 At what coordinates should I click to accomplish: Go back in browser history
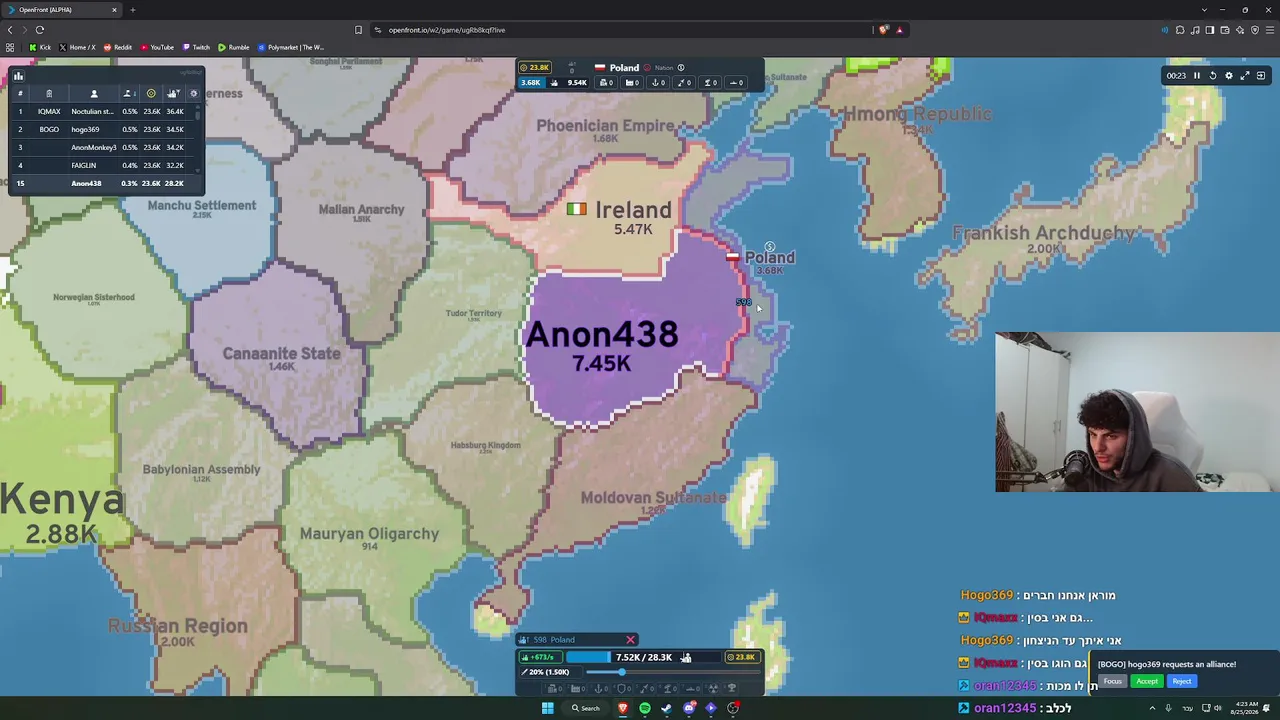point(10,30)
